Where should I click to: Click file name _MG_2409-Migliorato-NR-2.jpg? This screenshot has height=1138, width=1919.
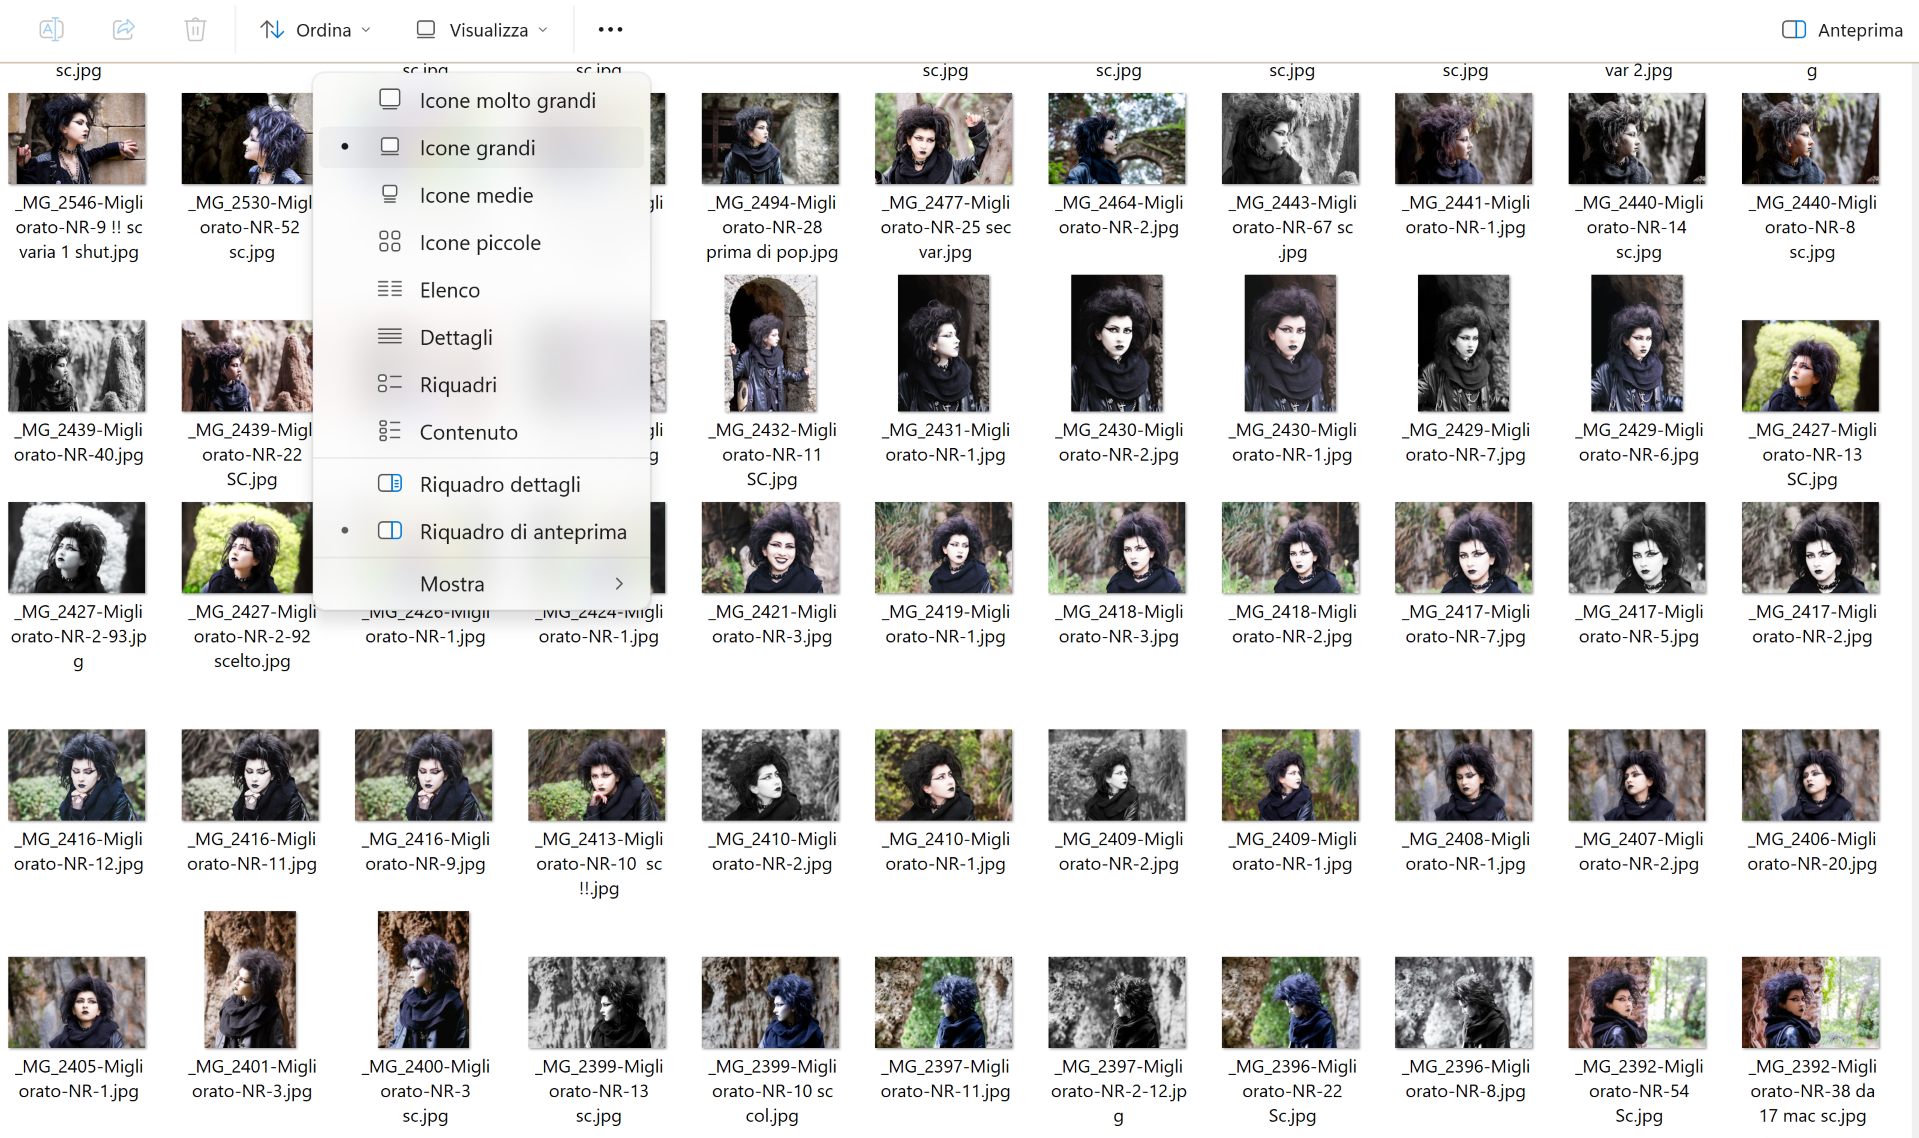click(x=1119, y=851)
